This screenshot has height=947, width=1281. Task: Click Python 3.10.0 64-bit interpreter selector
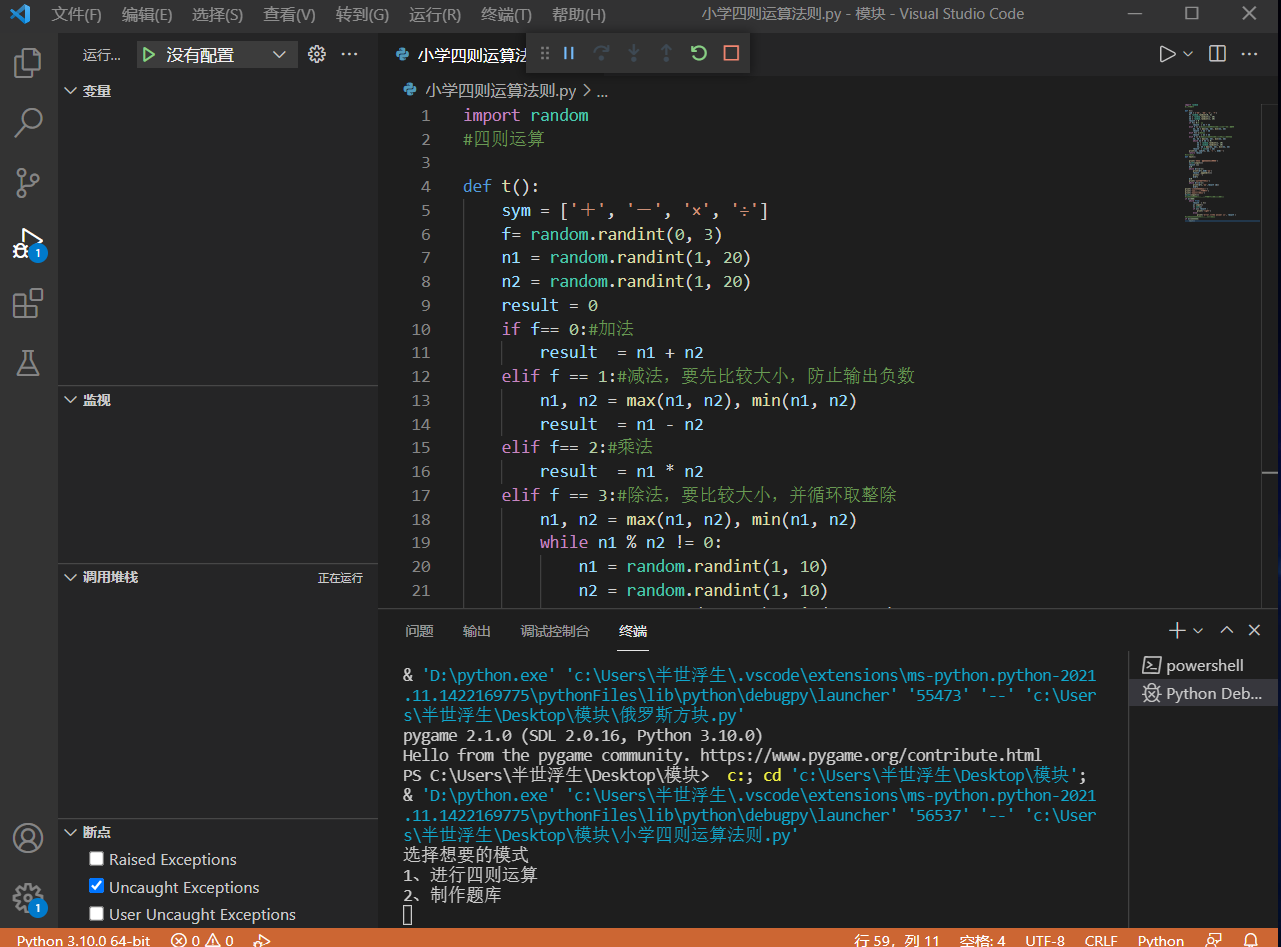click(x=84, y=940)
